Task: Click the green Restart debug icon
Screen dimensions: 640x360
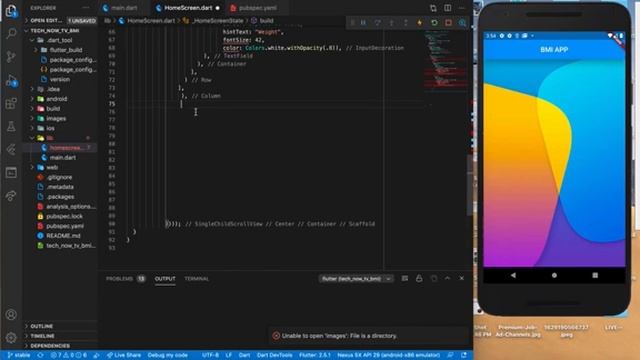Action: pyautogui.click(x=434, y=23)
